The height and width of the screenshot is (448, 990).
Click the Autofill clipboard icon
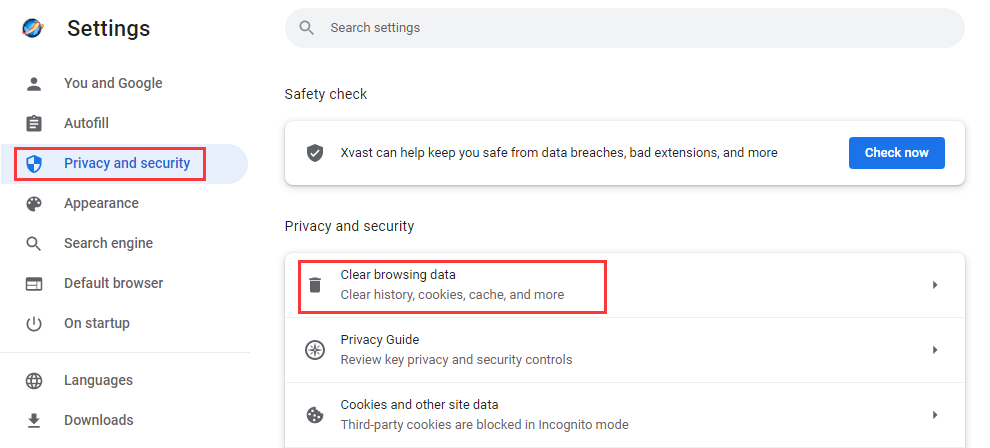click(x=34, y=124)
